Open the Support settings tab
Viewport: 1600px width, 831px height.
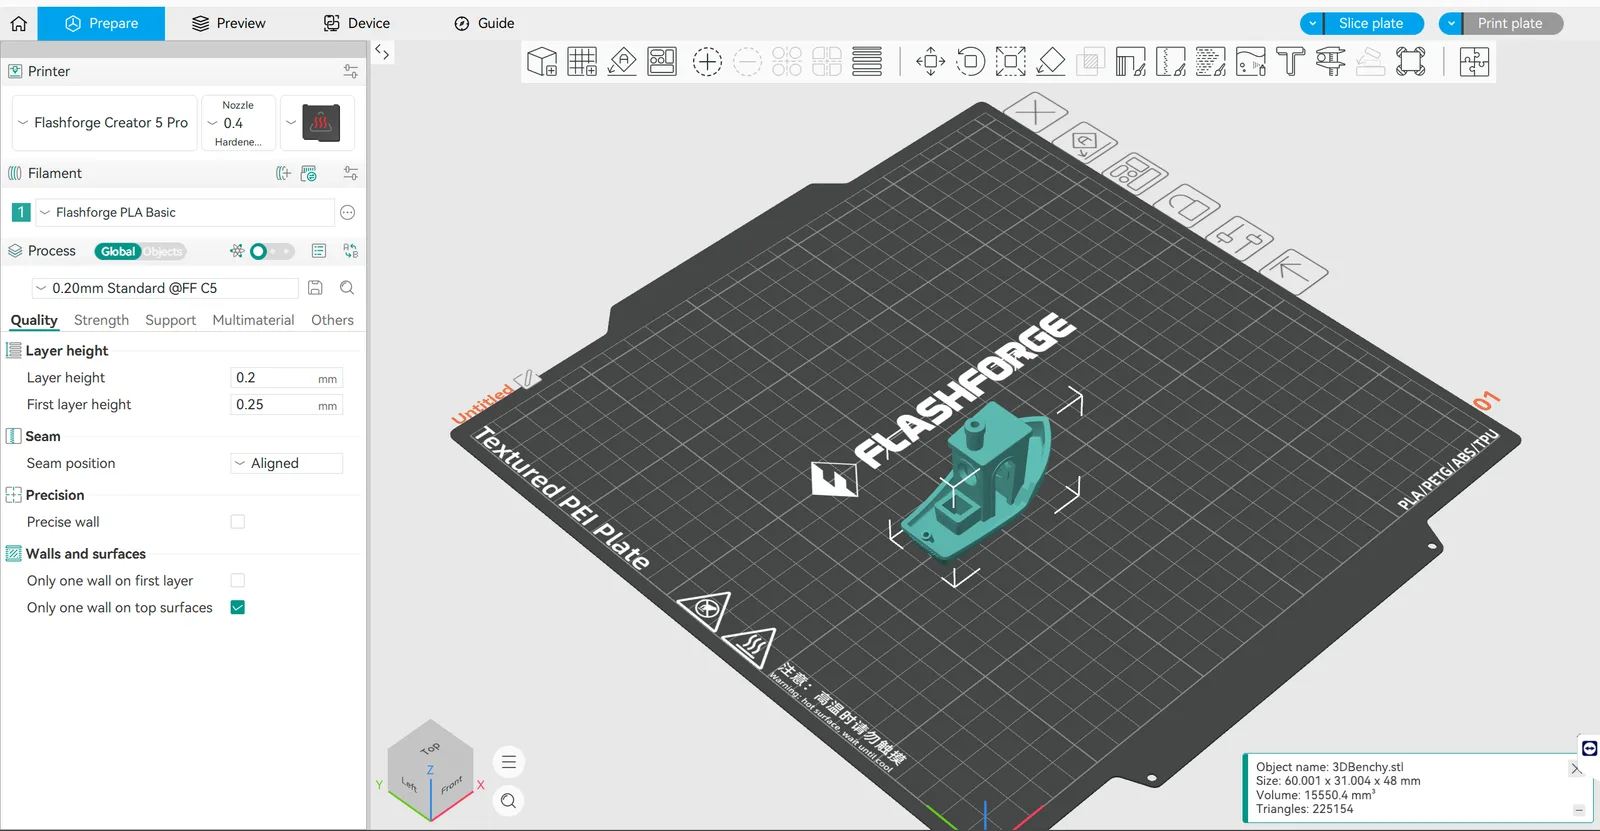(x=170, y=320)
